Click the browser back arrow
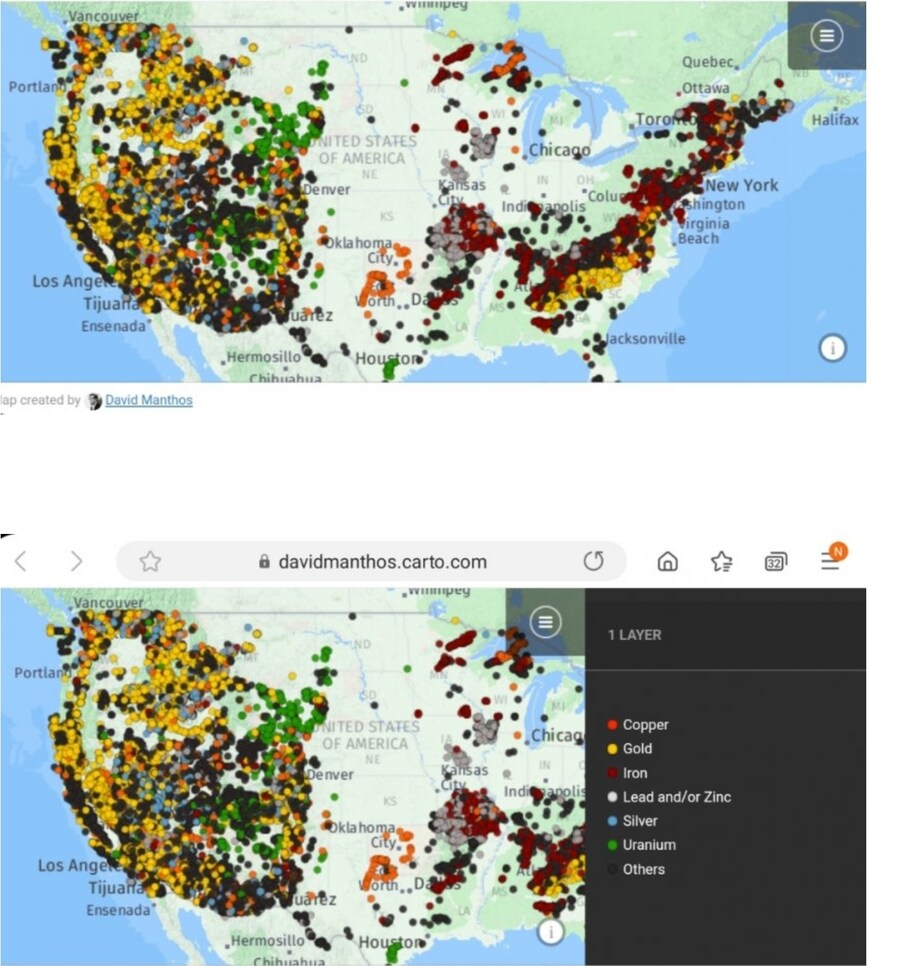The image size is (900, 966). [21, 561]
